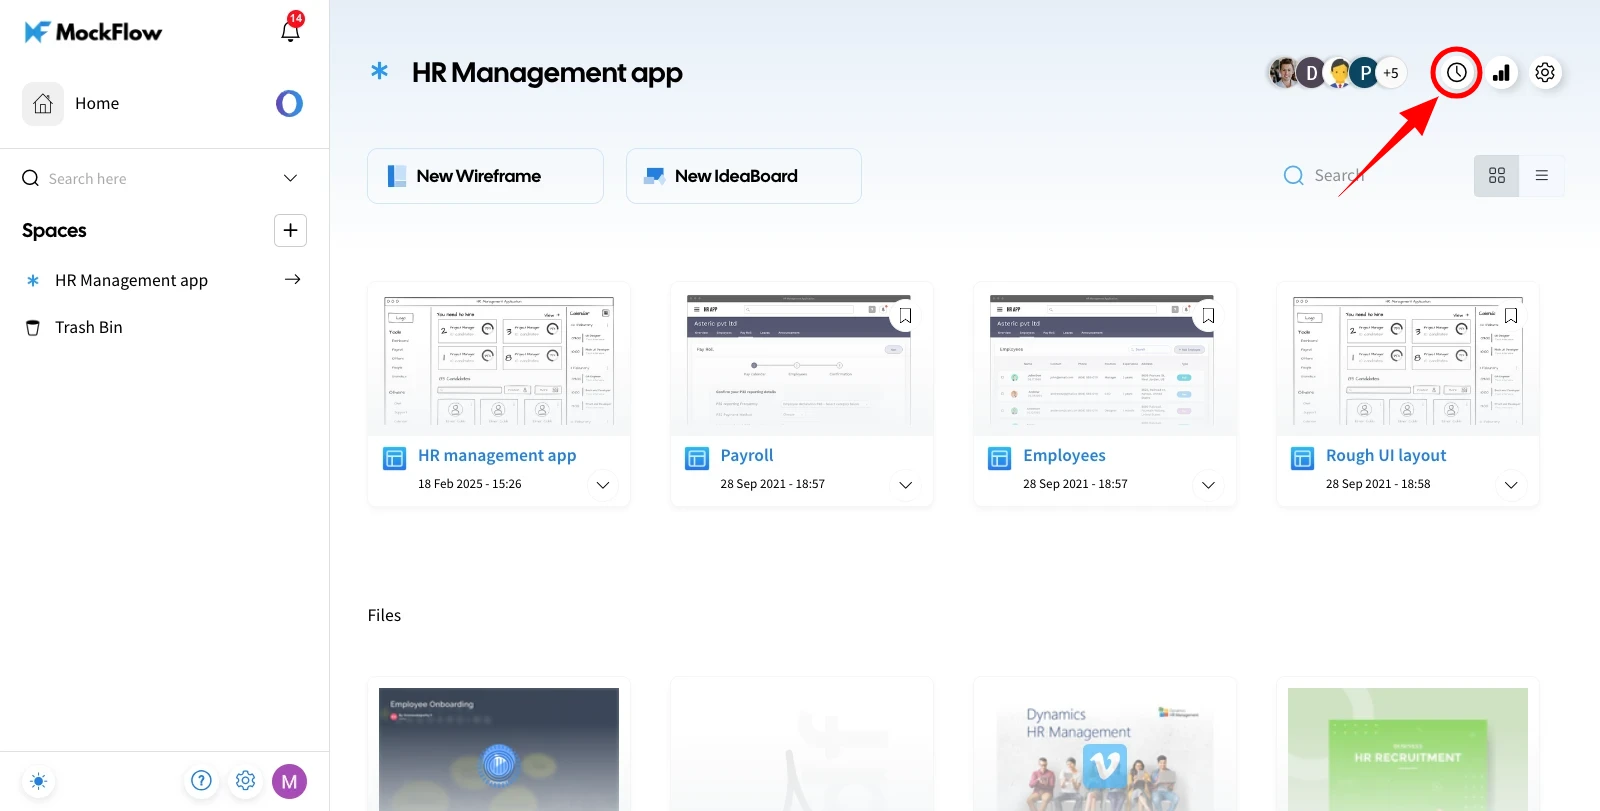Click the Employees title link
The width and height of the screenshot is (1600, 811).
pyautogui.click(x=1064, y=455)
